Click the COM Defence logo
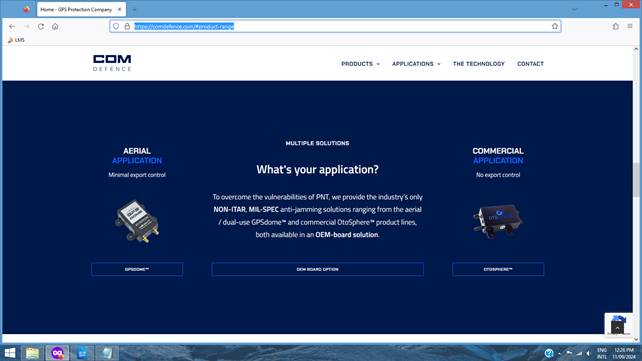Screen dimensions: 642x361 [x=112, y=63]
